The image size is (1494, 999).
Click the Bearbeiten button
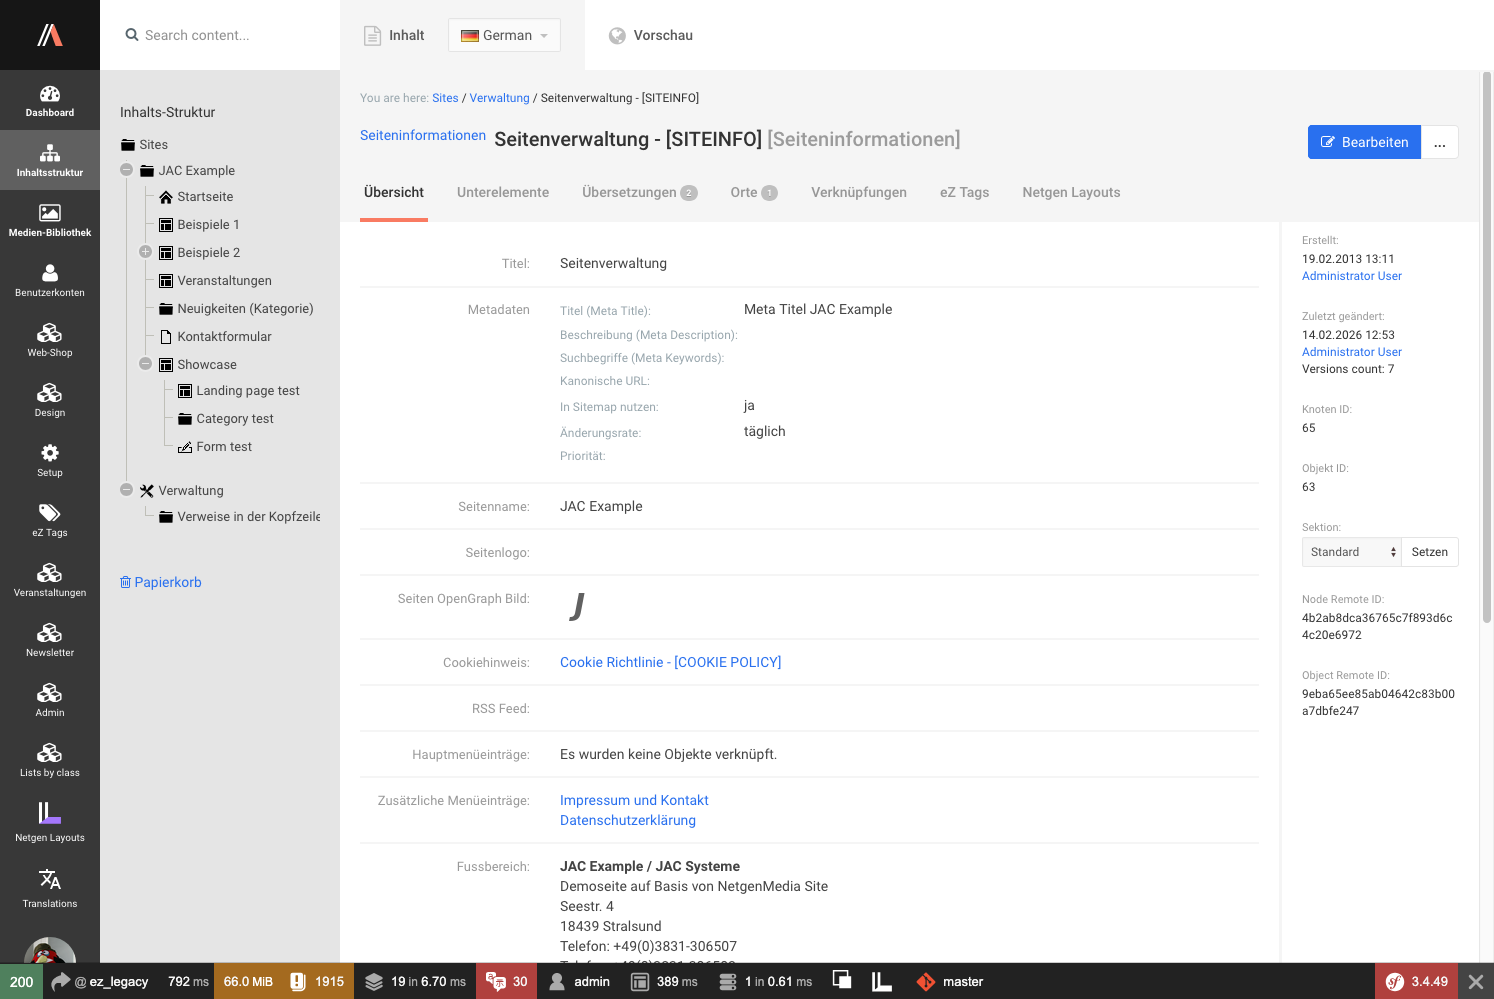(x=1364, y=142)
